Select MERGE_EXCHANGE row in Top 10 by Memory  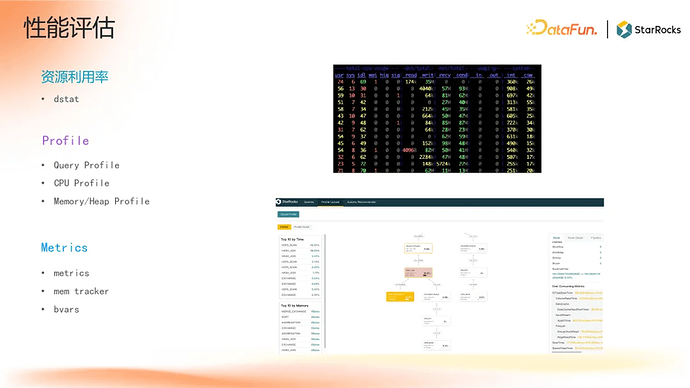(x=300, y=311)
